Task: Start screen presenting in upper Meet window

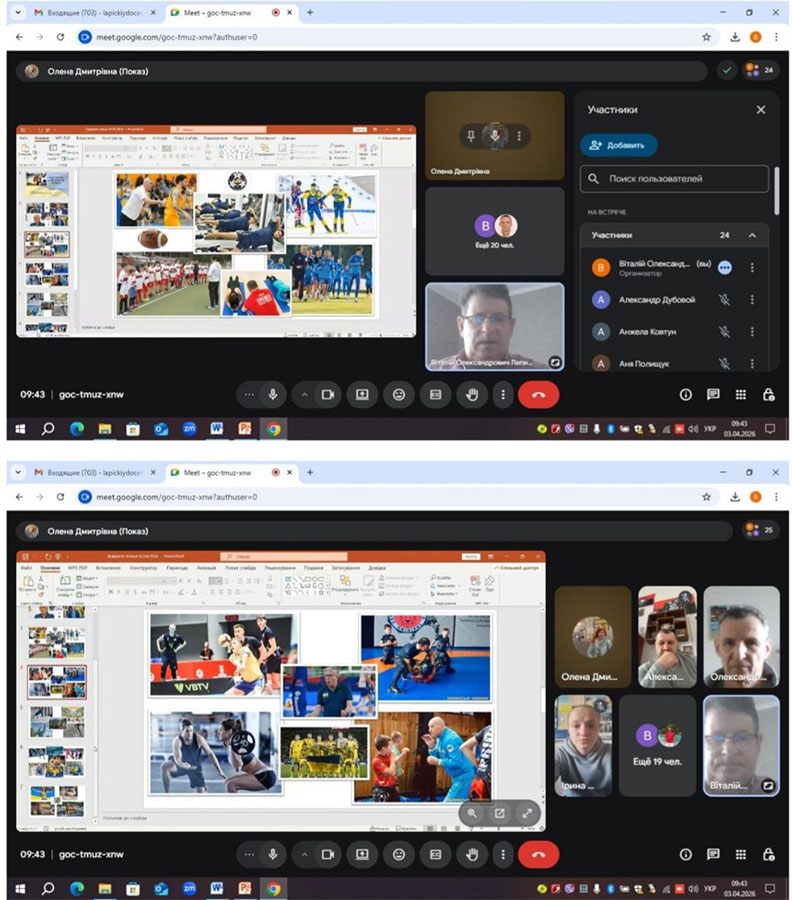Action: pyautogui.click(x=362, y=394)
